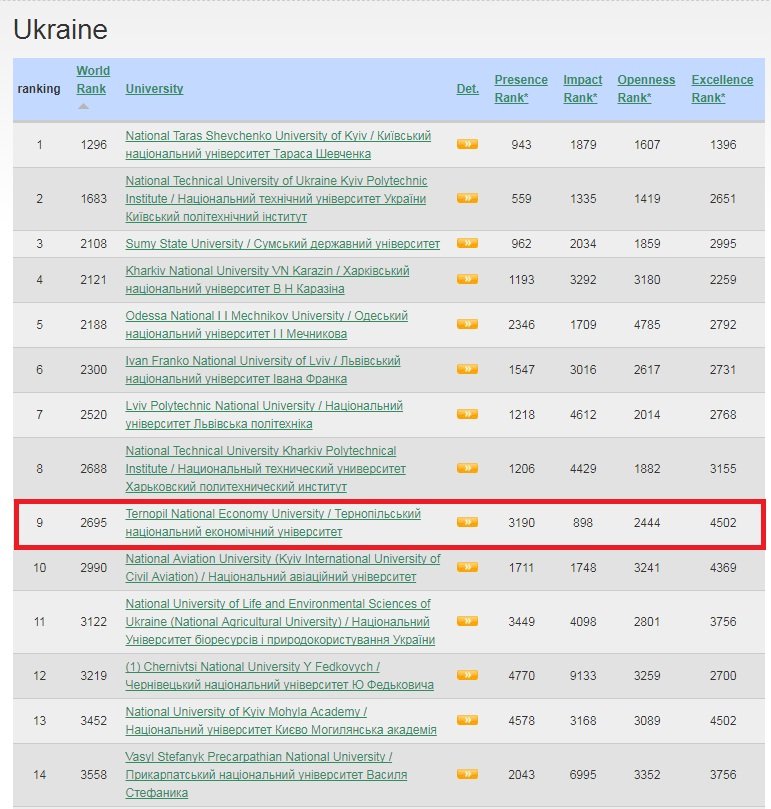
Task: Select excellence rank value 2259
Action: [x=722, y=280]
